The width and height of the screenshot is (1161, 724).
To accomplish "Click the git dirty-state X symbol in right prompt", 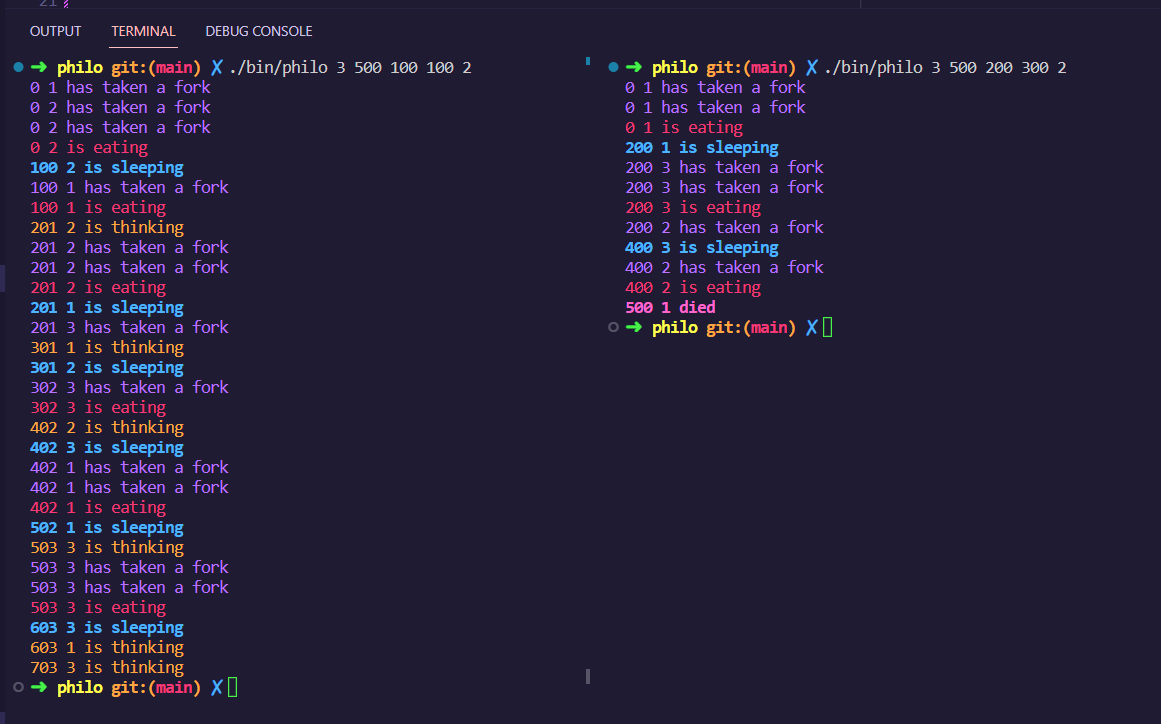I will (812, 67).
